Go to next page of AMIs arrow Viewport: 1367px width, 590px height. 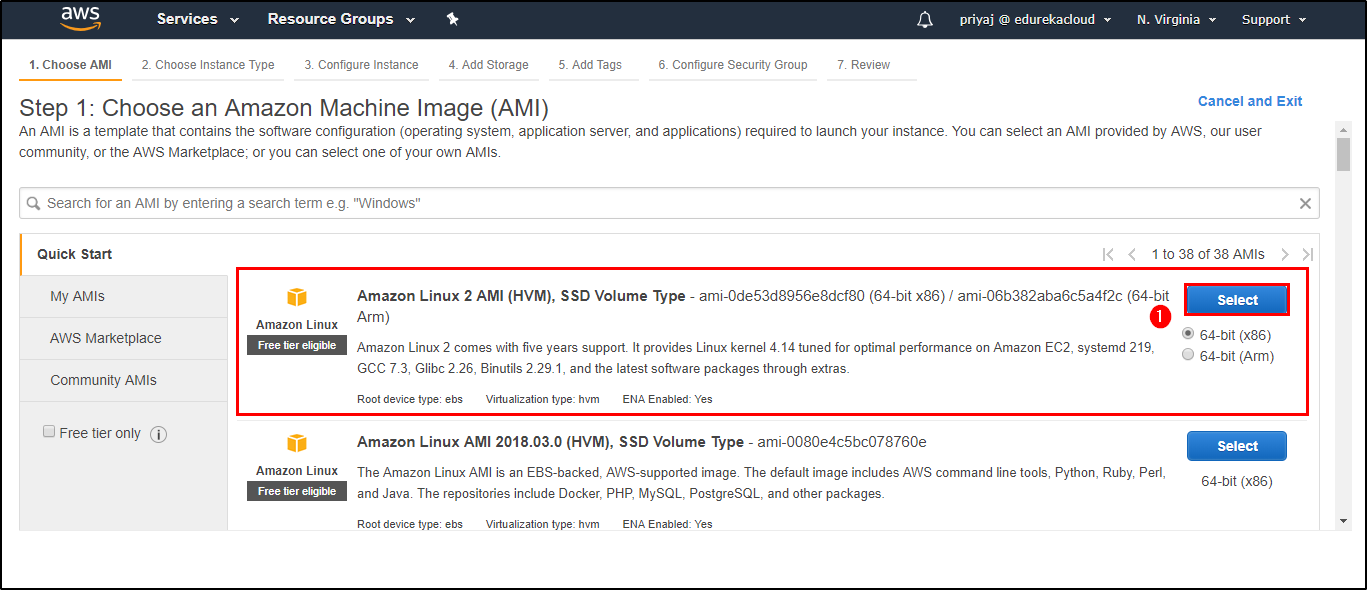tap(1285, 254)
